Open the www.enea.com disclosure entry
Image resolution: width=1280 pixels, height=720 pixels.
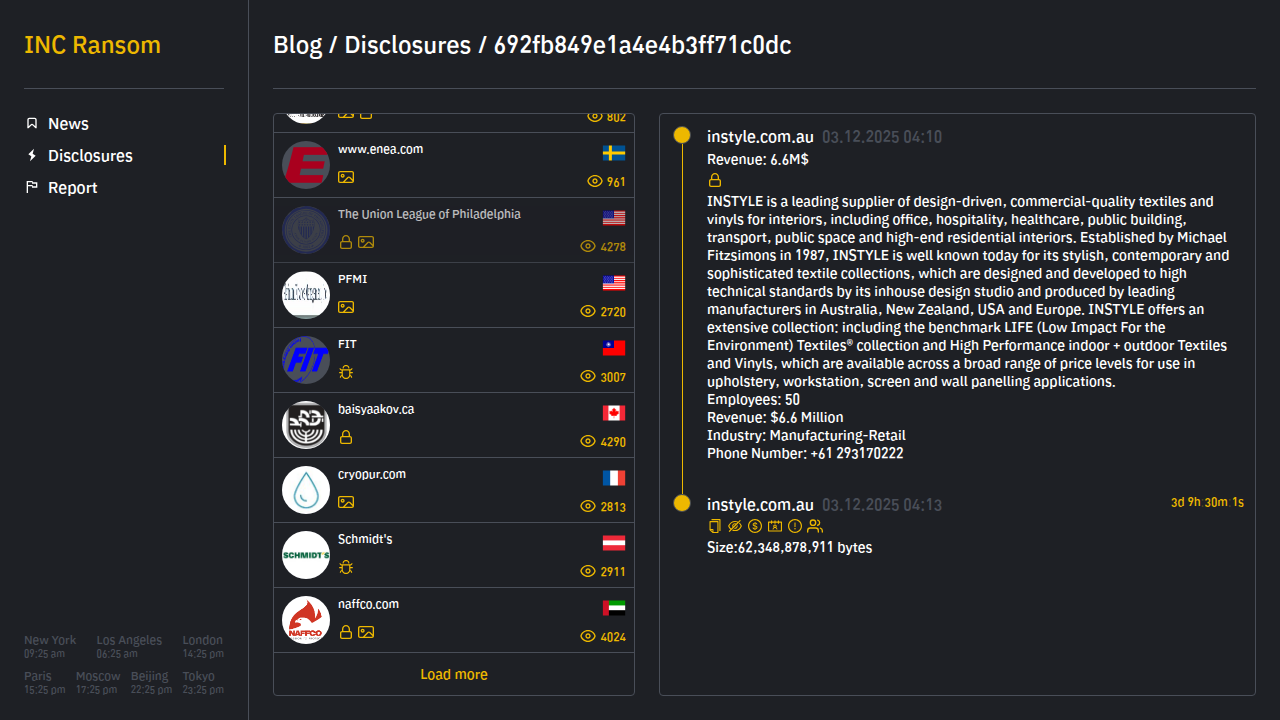[380, 150]
